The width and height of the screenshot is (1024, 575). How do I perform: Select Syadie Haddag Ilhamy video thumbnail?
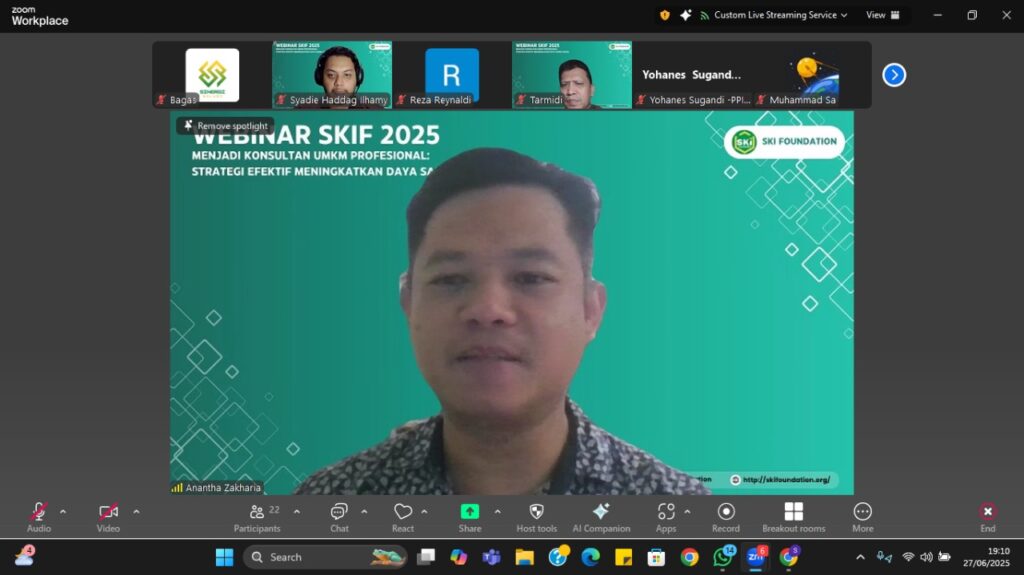332,74
